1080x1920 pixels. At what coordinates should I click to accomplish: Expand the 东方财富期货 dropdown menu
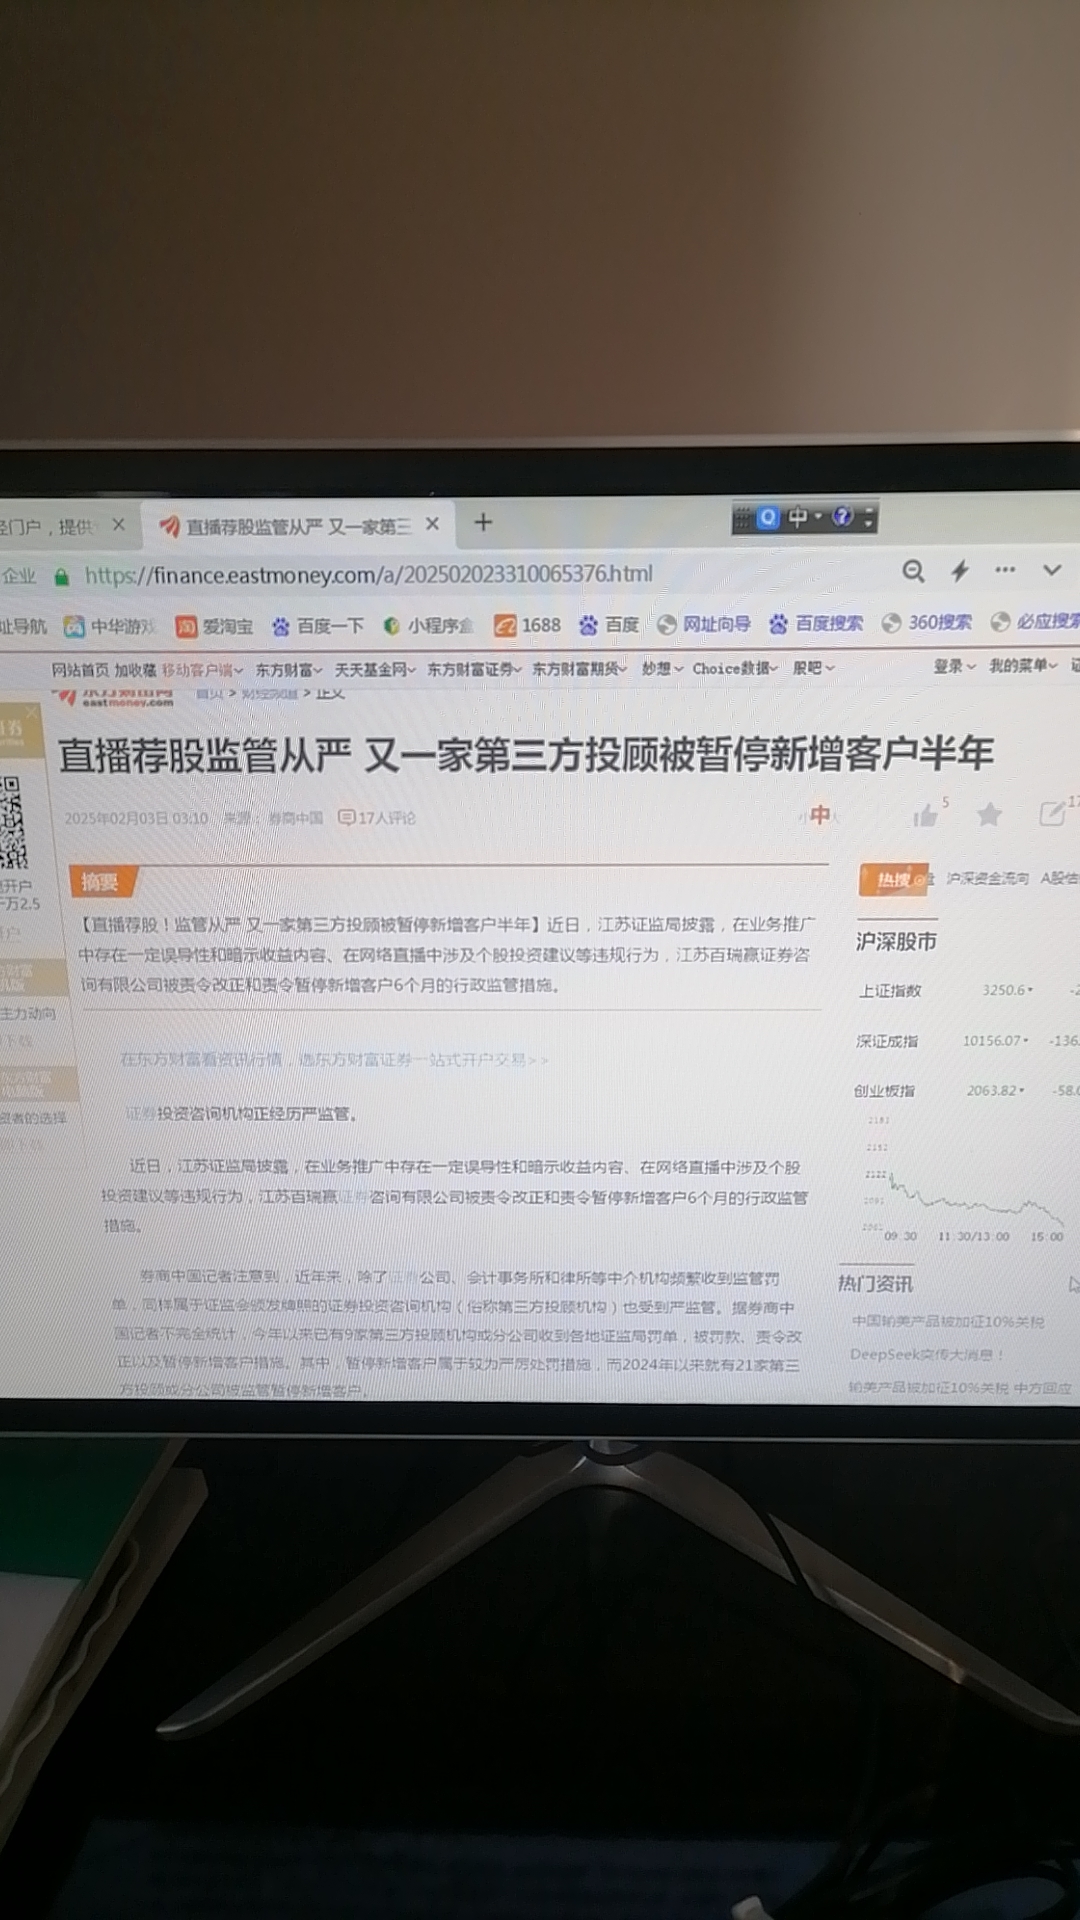pyautogui.click(x=579, y=669)
